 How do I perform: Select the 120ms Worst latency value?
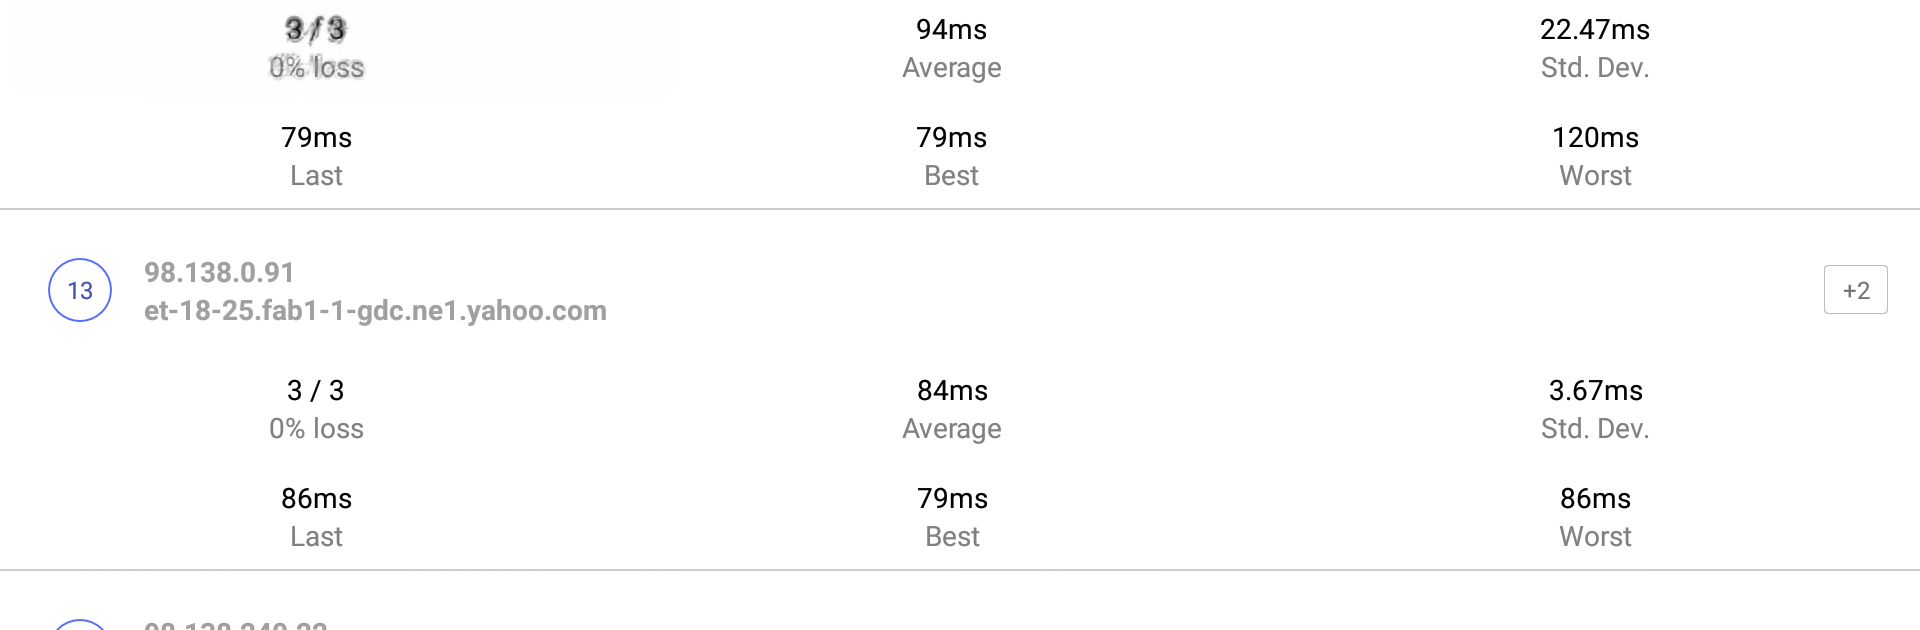(1595, 137)
